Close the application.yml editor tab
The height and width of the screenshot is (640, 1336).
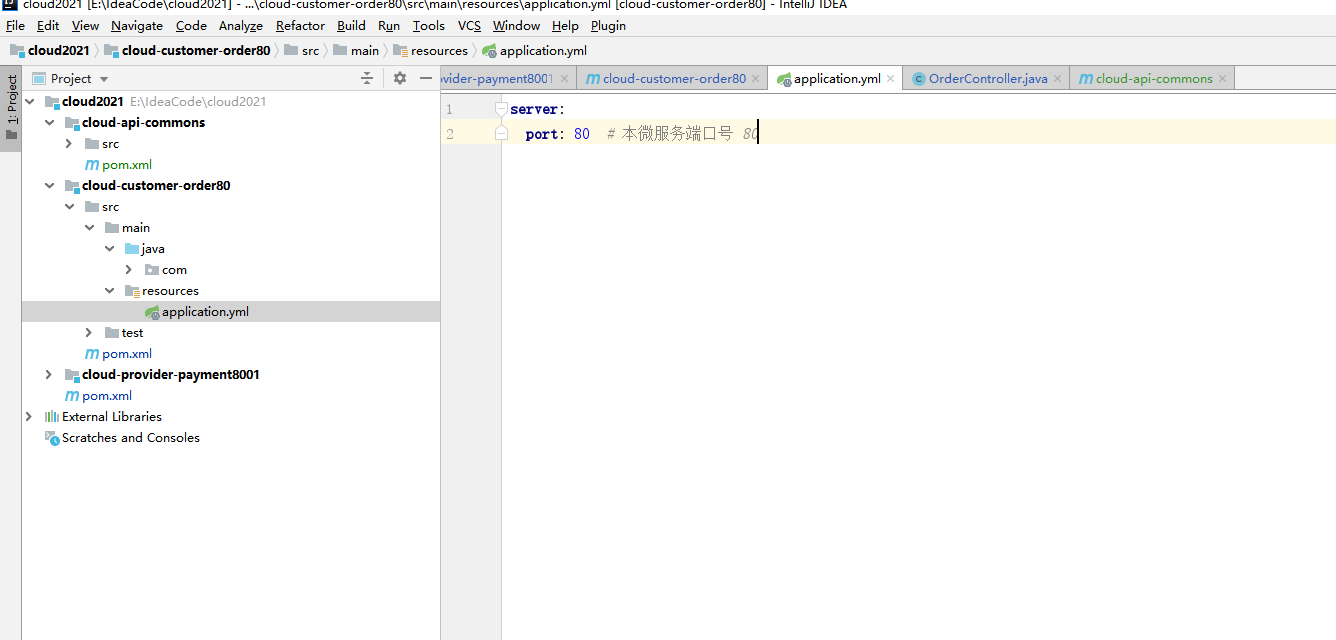(890, 78)
